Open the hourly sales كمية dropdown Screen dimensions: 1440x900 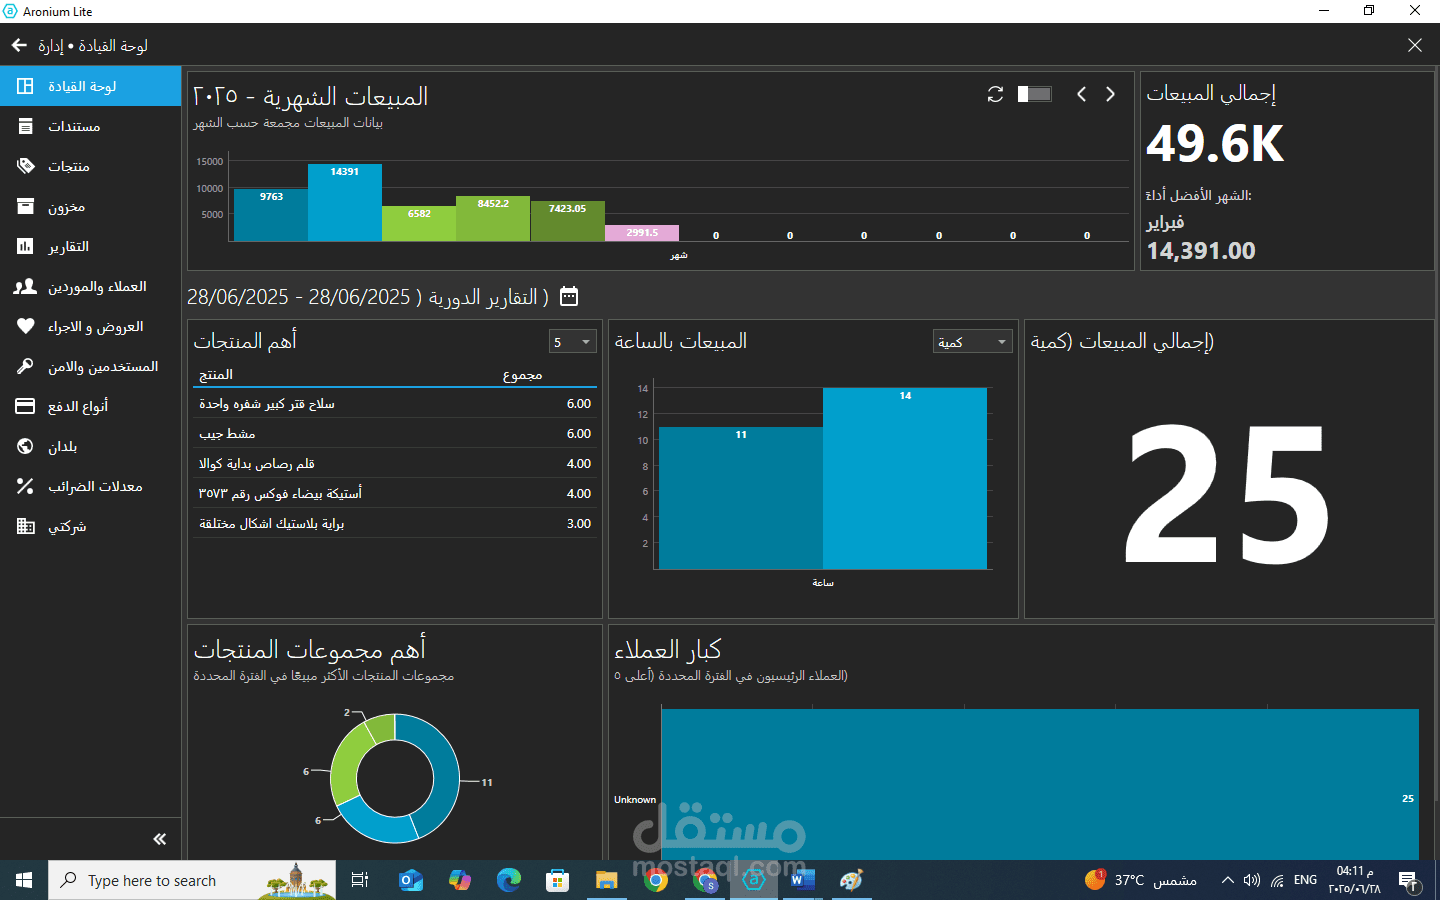(973, 342)
